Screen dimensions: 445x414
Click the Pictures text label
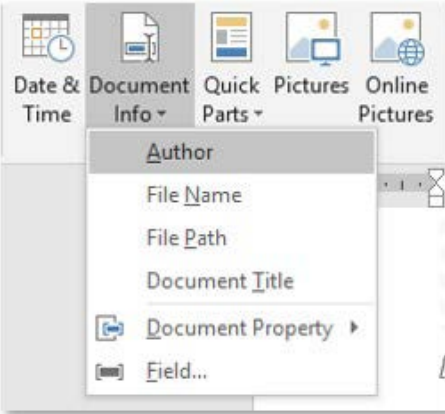click(311, 86)
